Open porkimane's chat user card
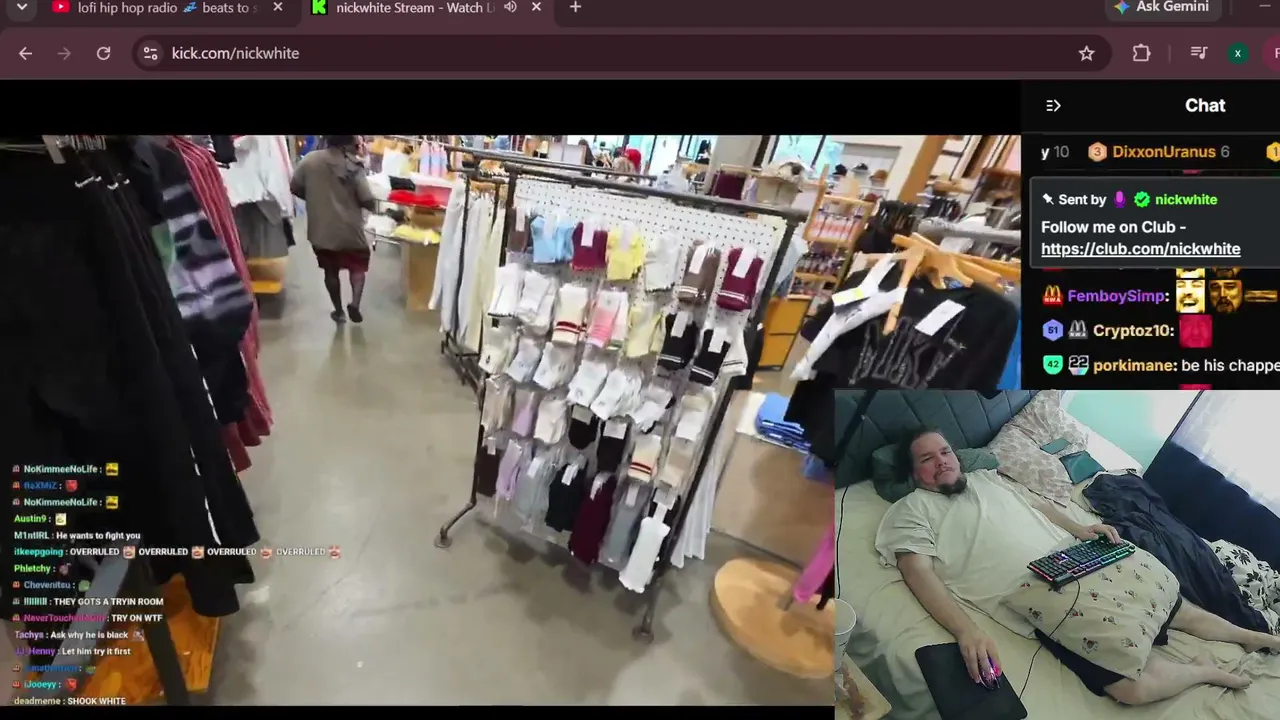This screenshot has height=720, width=1280. (x=1135, y=366)
